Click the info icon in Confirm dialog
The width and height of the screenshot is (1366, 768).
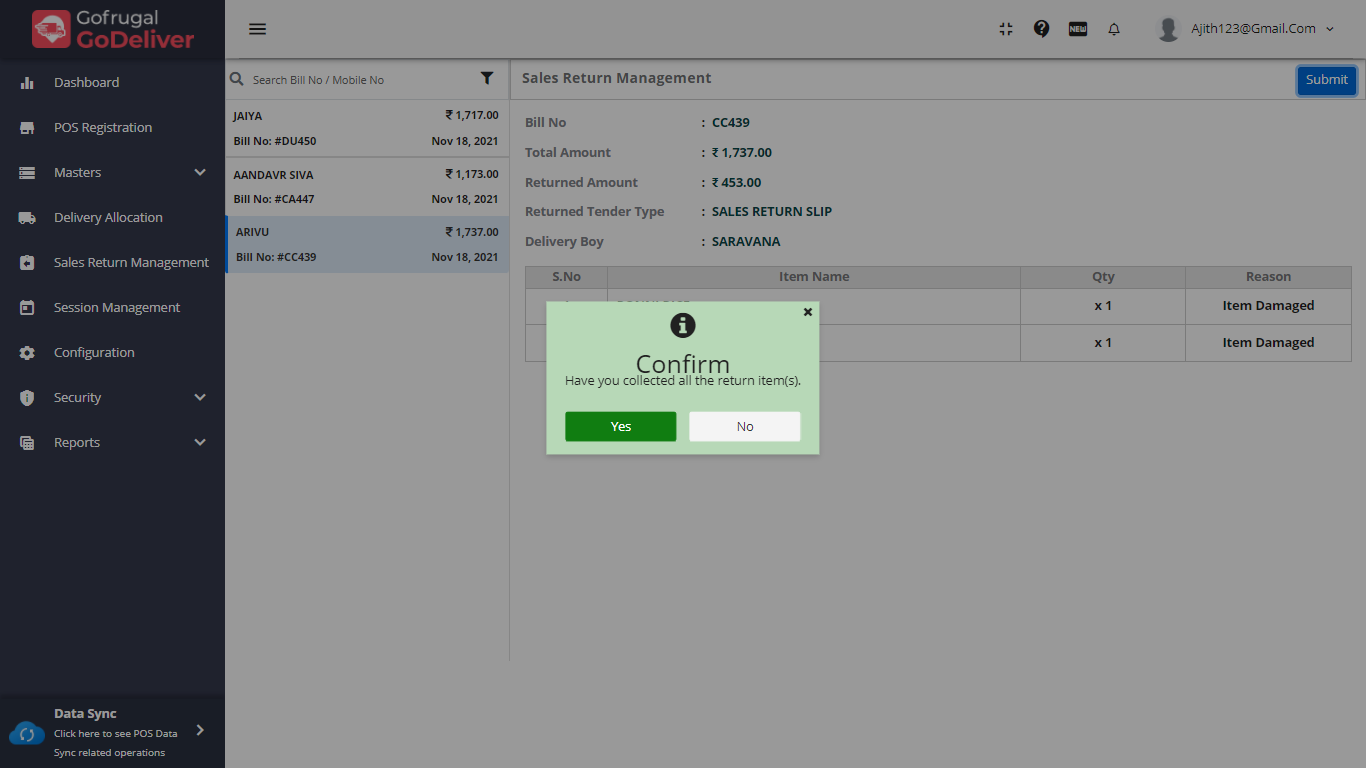coord(683,325)
